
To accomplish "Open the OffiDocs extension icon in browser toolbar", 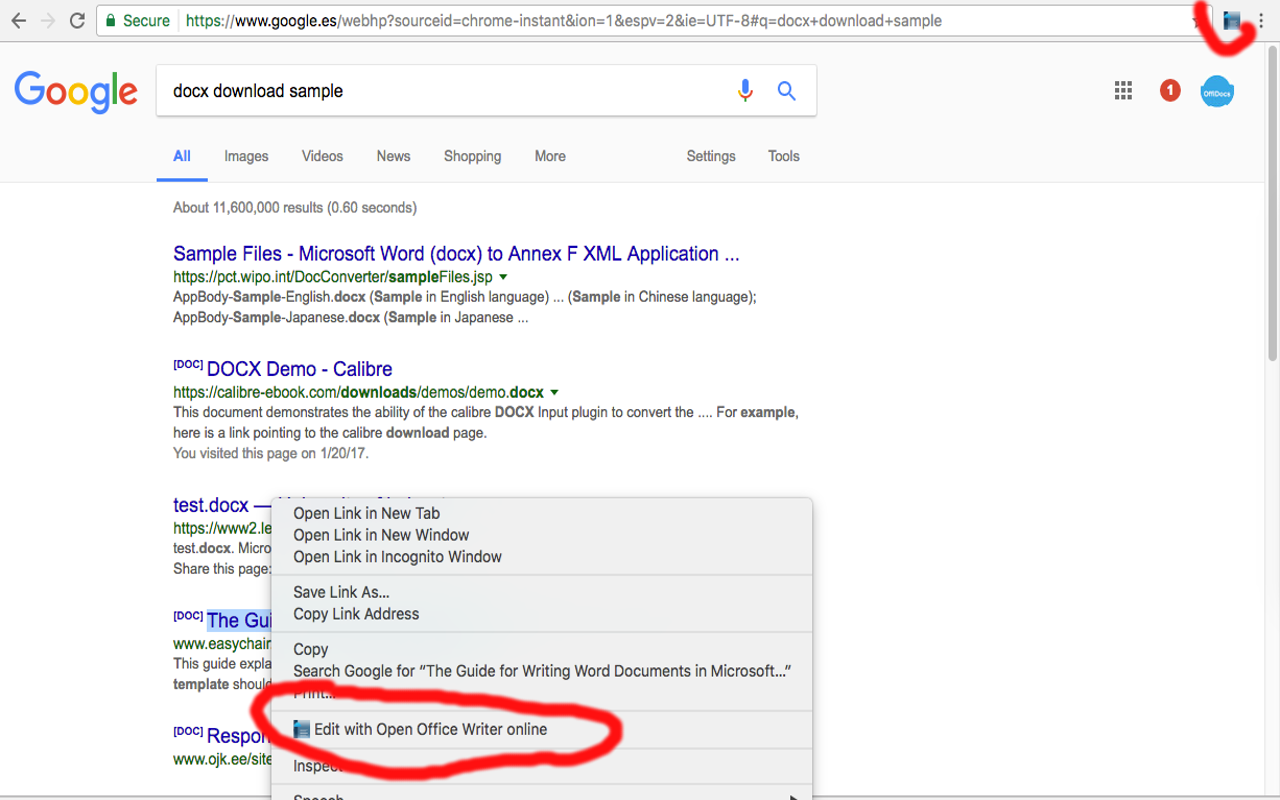I will click(x=1231, y=20).
